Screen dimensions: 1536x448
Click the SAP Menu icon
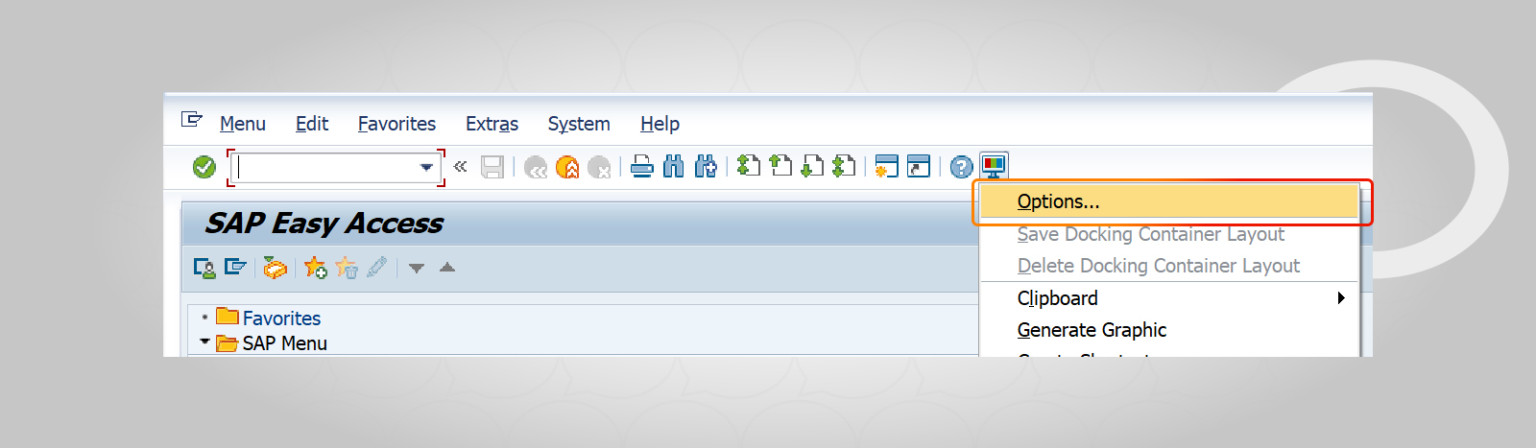(236, 267)
